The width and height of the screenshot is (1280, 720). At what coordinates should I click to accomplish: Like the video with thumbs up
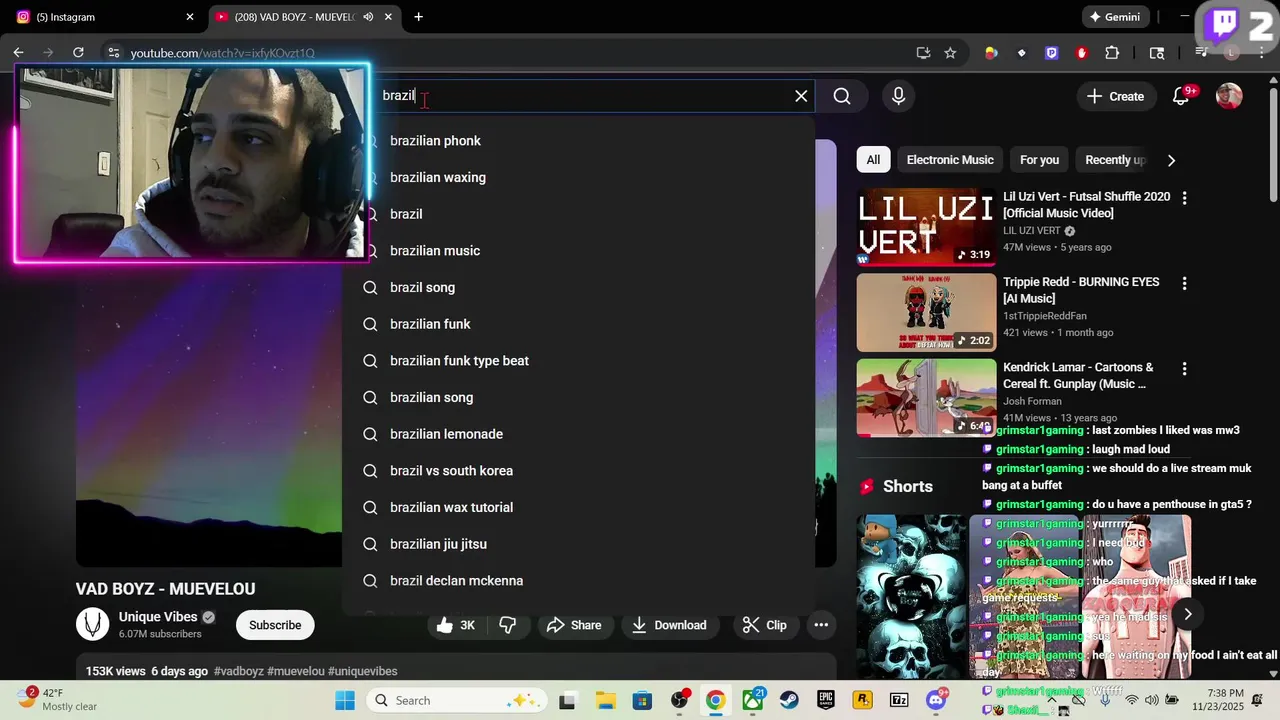455,625
